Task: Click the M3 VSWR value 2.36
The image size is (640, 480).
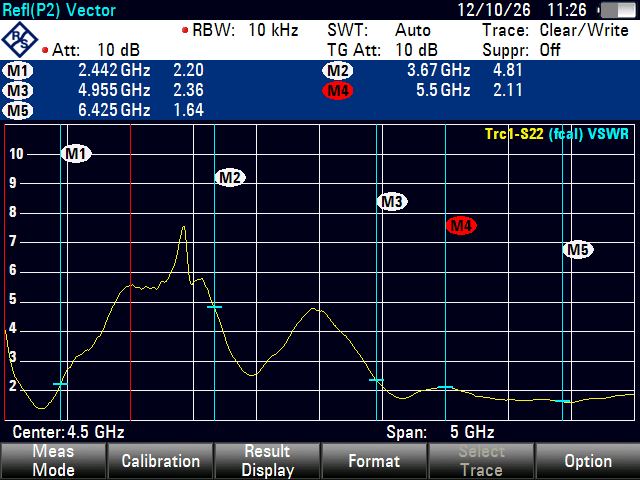Action: click(188, 90)
